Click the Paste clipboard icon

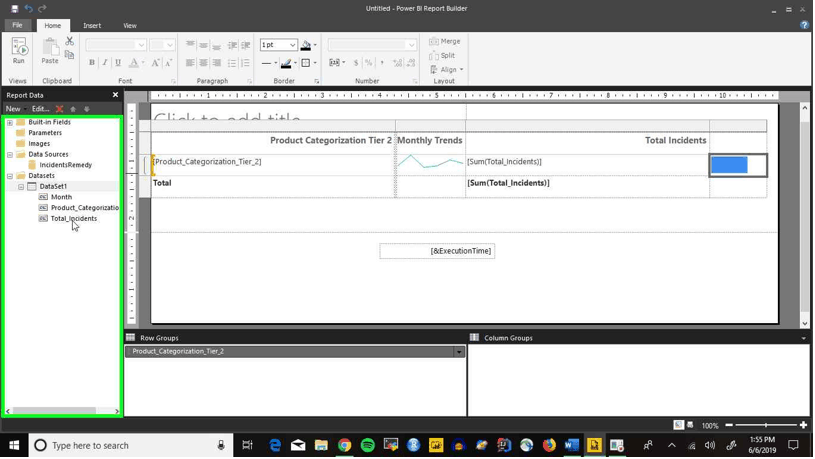[x=50, y=51]
